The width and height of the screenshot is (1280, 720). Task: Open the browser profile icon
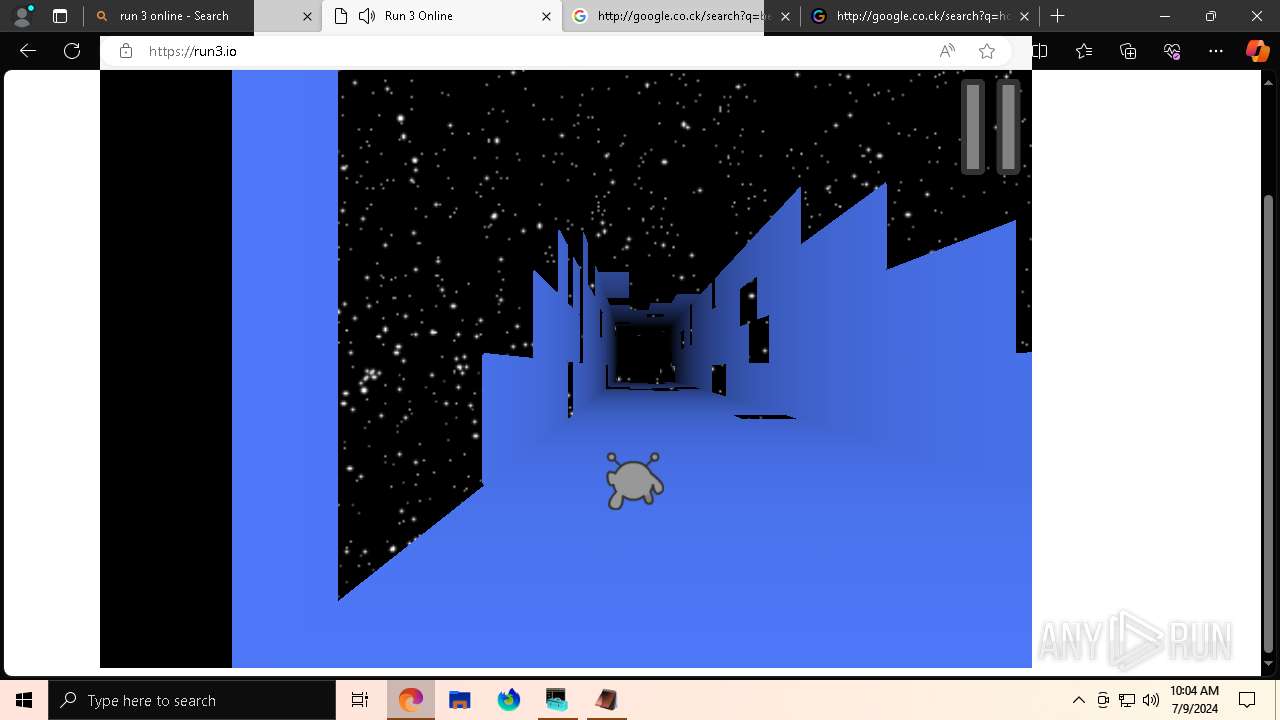pyautogui.click(x=22, y=16)
